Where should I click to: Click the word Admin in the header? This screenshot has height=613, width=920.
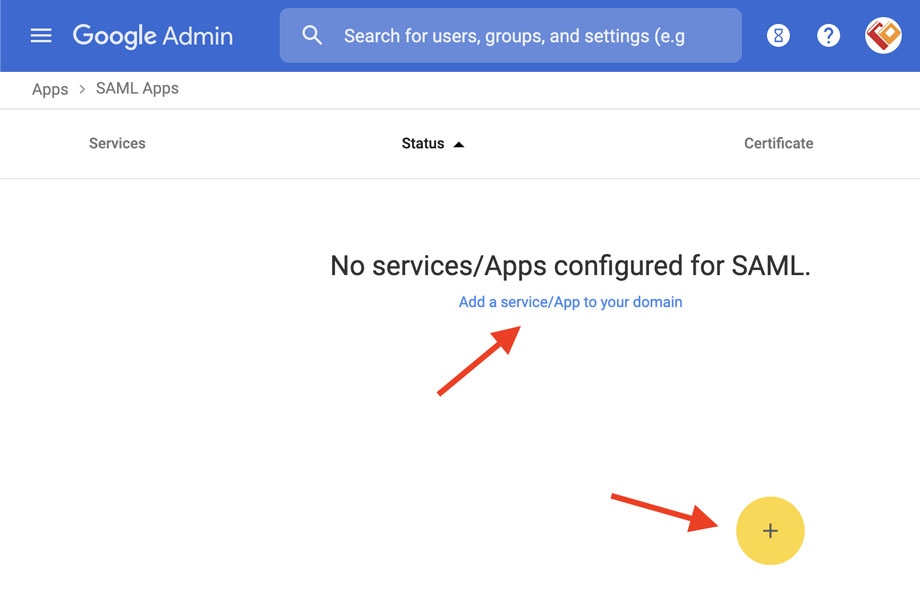click(198, 36)
